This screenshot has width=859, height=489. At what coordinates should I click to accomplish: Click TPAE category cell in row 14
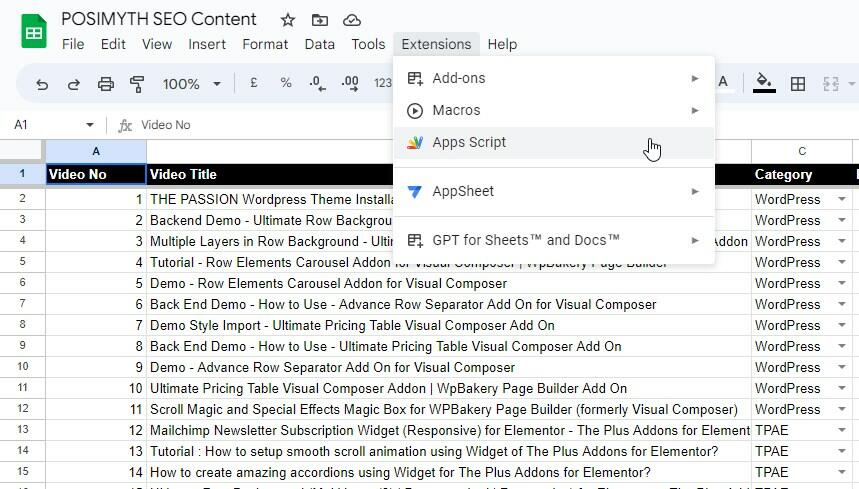tap(801, 451)
